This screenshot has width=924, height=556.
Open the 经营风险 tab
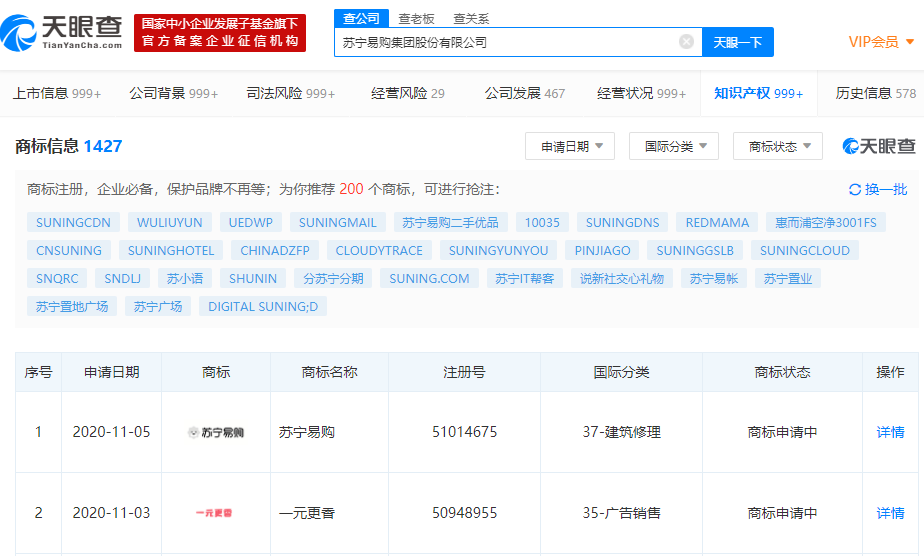pos(408,93)
